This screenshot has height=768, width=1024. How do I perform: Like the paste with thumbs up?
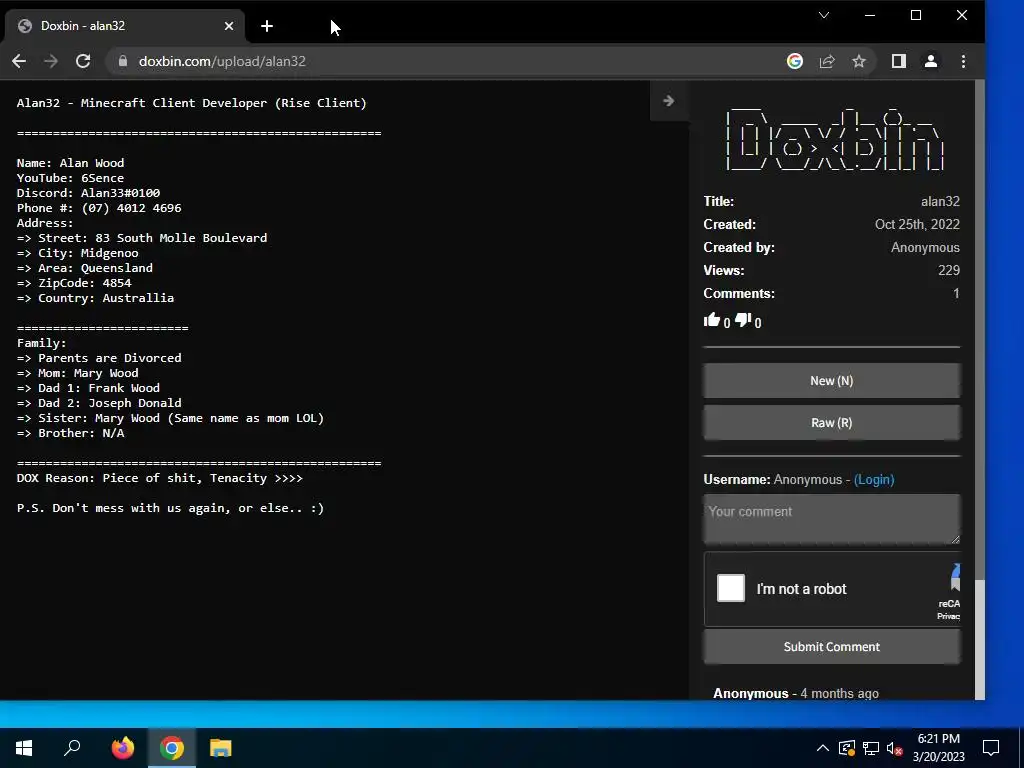[x=711, y=320]
